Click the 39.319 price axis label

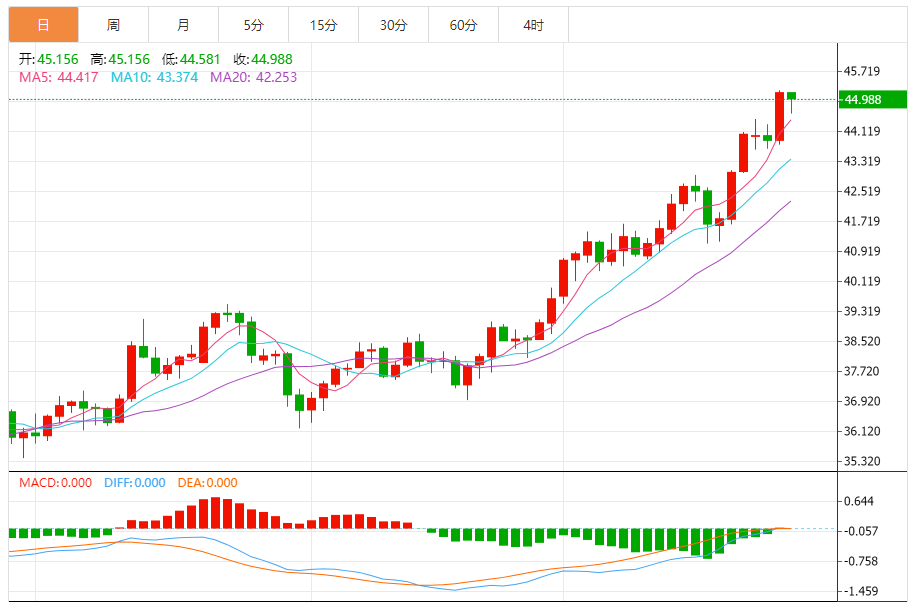(x=862, y=311)
